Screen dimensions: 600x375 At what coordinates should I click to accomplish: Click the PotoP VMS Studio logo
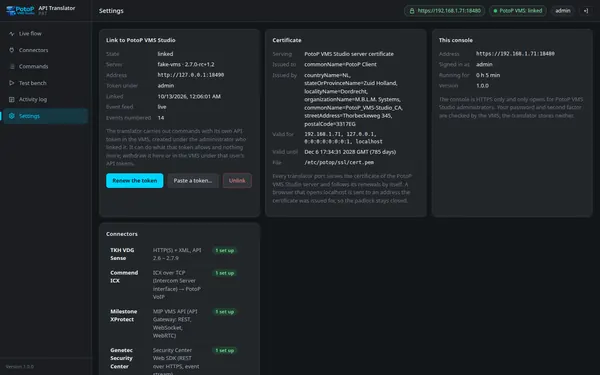pyautogui.click(x=20, y=10)
